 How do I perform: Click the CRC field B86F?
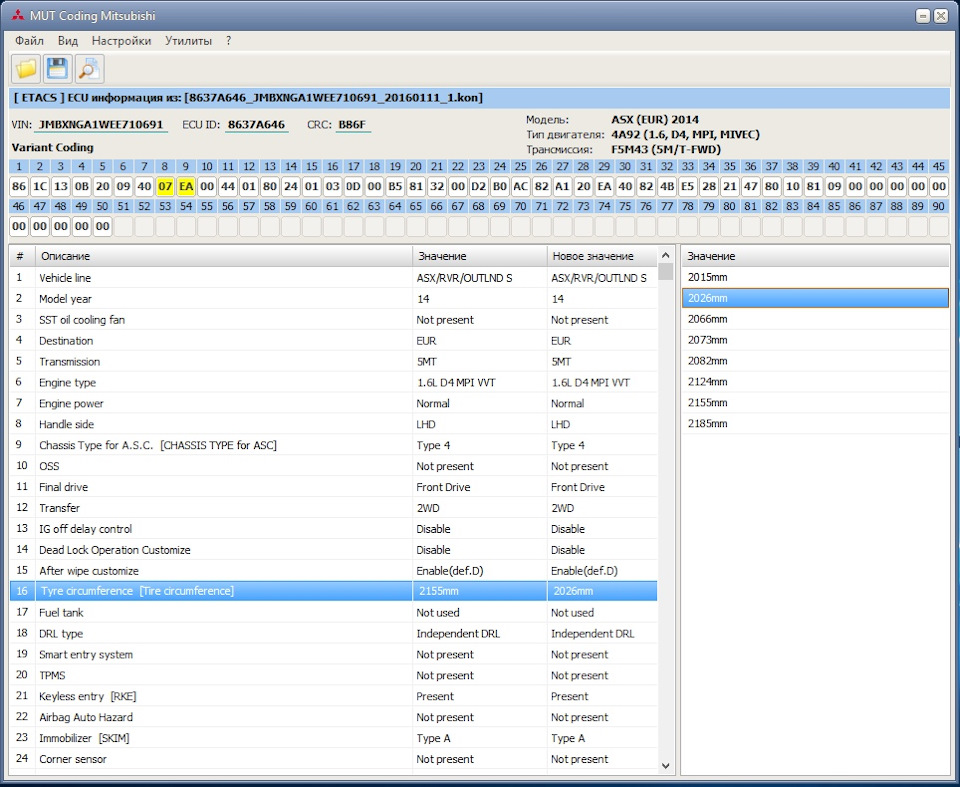pyautogui.click(x=353, y=125)
